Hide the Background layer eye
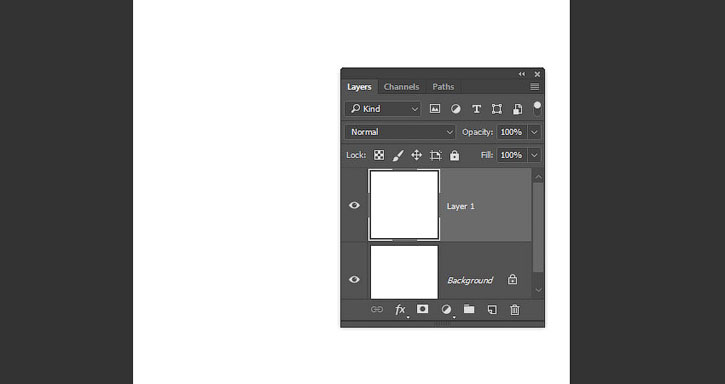This screenshot has width=725, height=384. tap(354, 279)
